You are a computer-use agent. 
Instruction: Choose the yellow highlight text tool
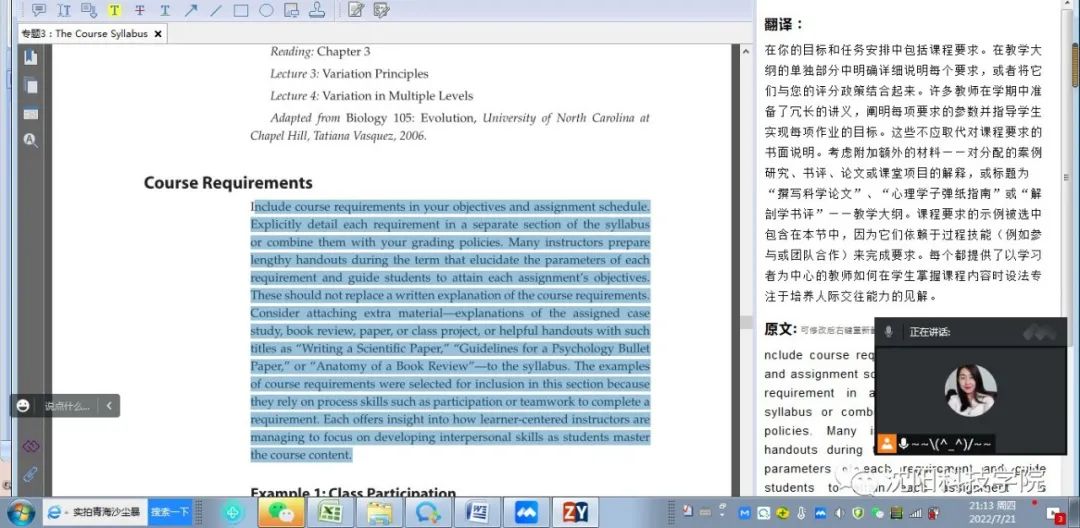[x=114, y=10]
